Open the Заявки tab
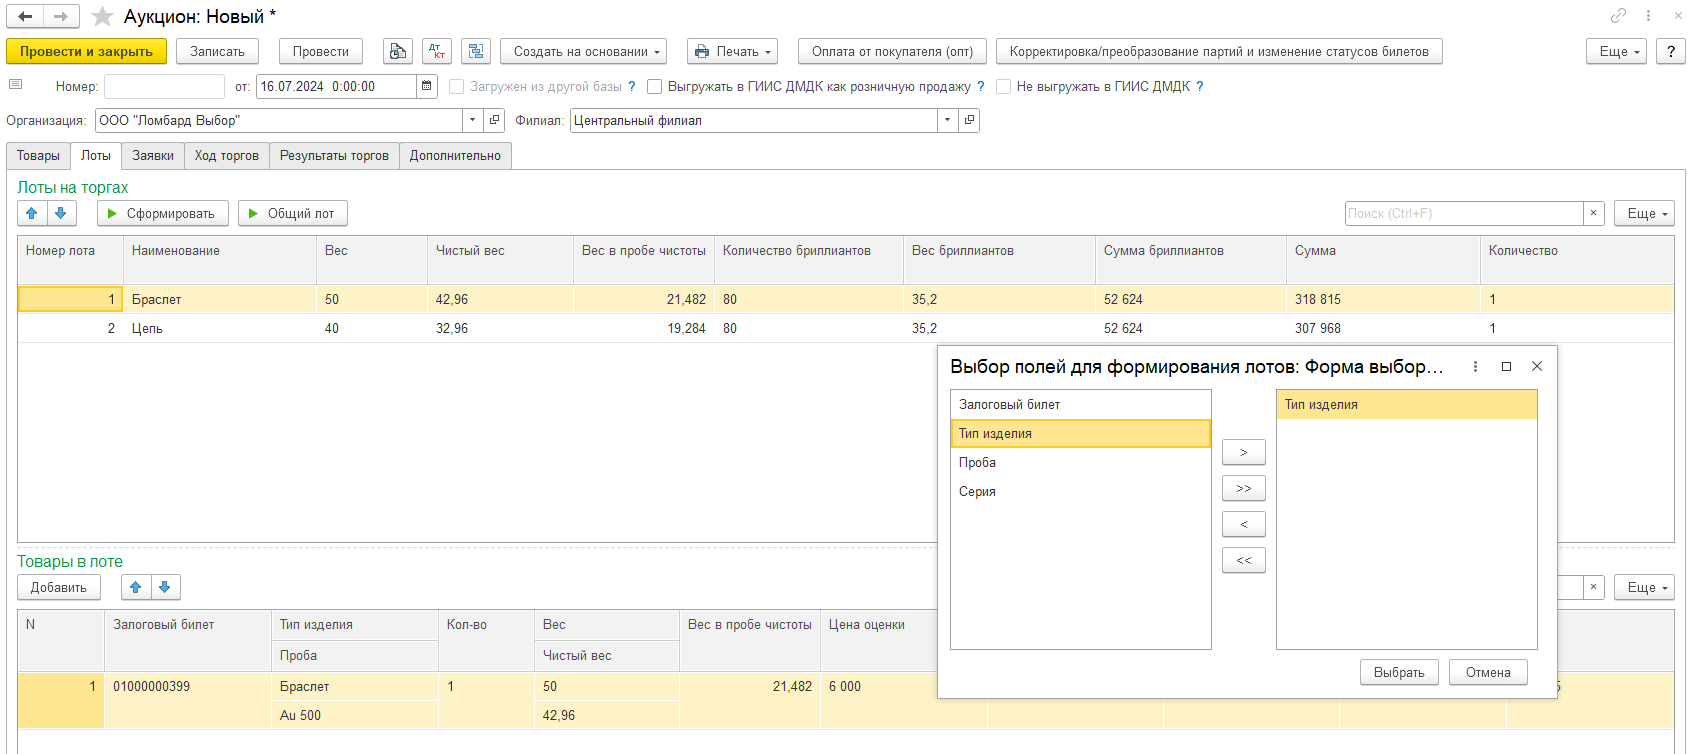Viewport: 1689px width, 754px height. click(x=153, y=155)
